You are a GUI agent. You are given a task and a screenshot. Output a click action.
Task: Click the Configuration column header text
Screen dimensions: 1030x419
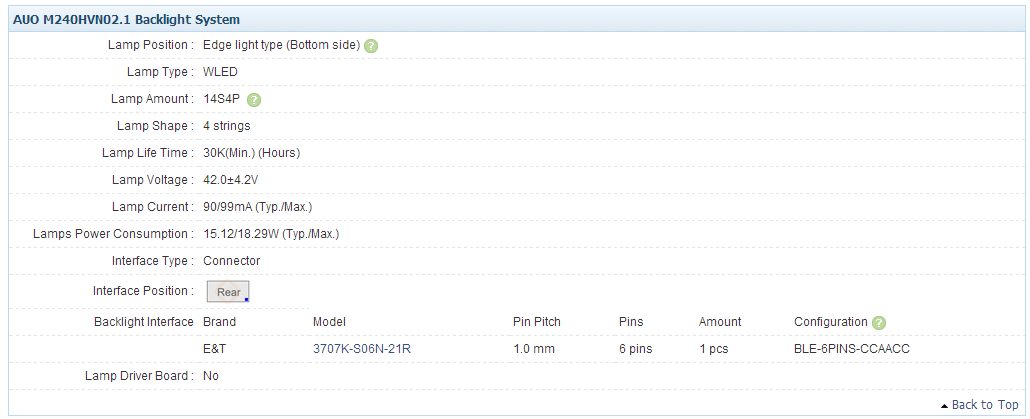point(831,322)
